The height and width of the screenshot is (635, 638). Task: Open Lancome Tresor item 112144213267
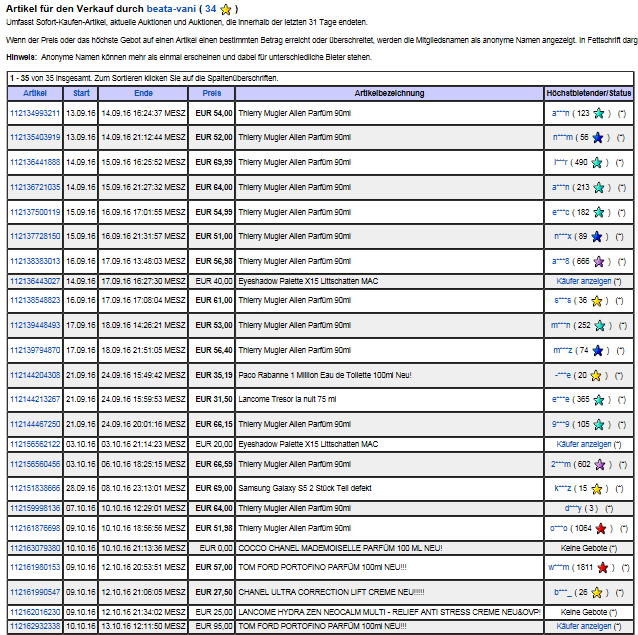pos(35,399)
